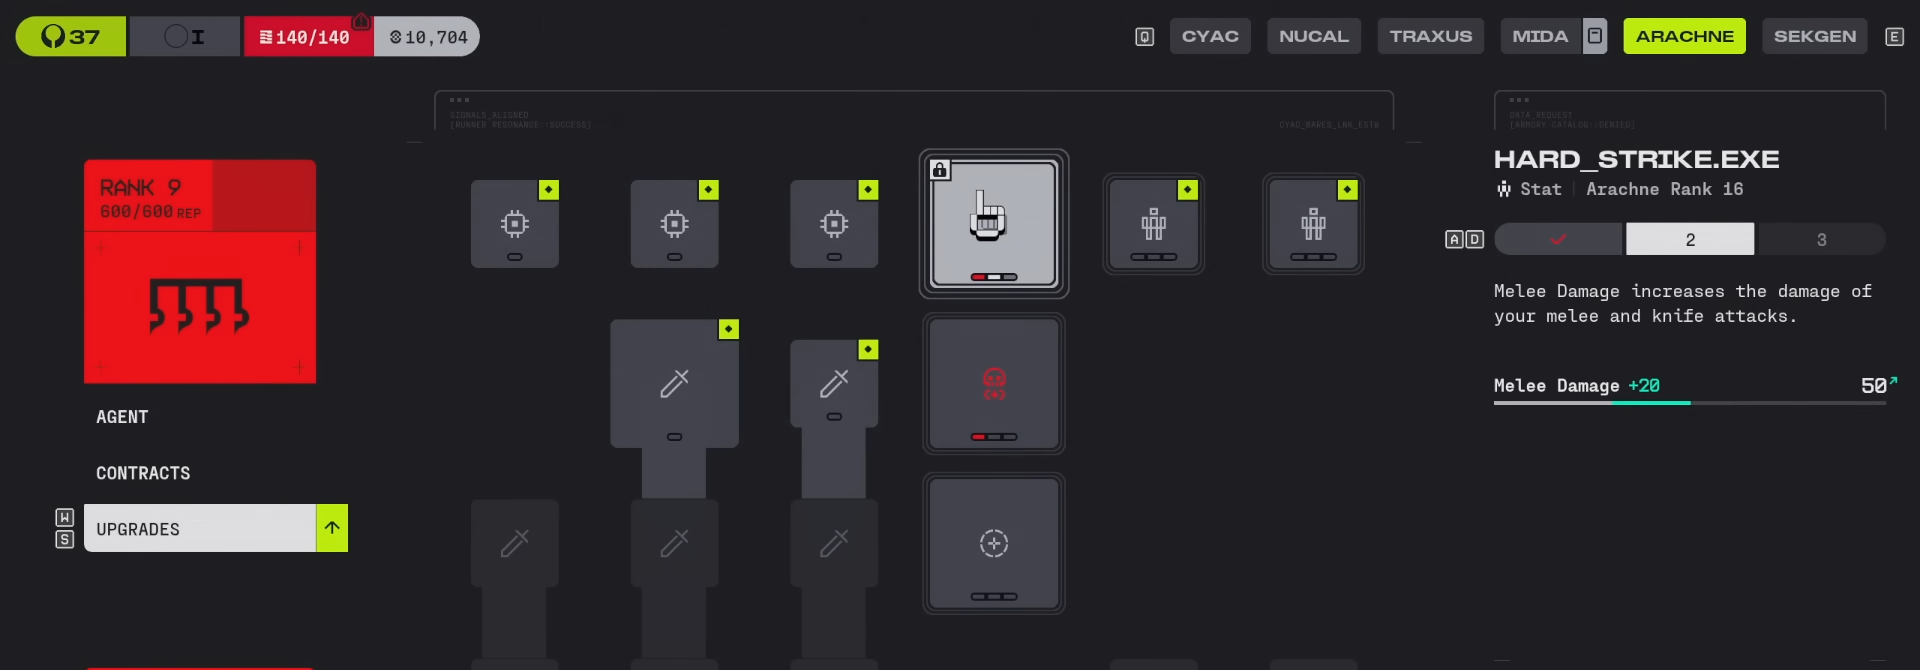This screenshot has width=1920, height=670.
Task: Select the large syringe upgrade tile
Action: coord(675,384)
